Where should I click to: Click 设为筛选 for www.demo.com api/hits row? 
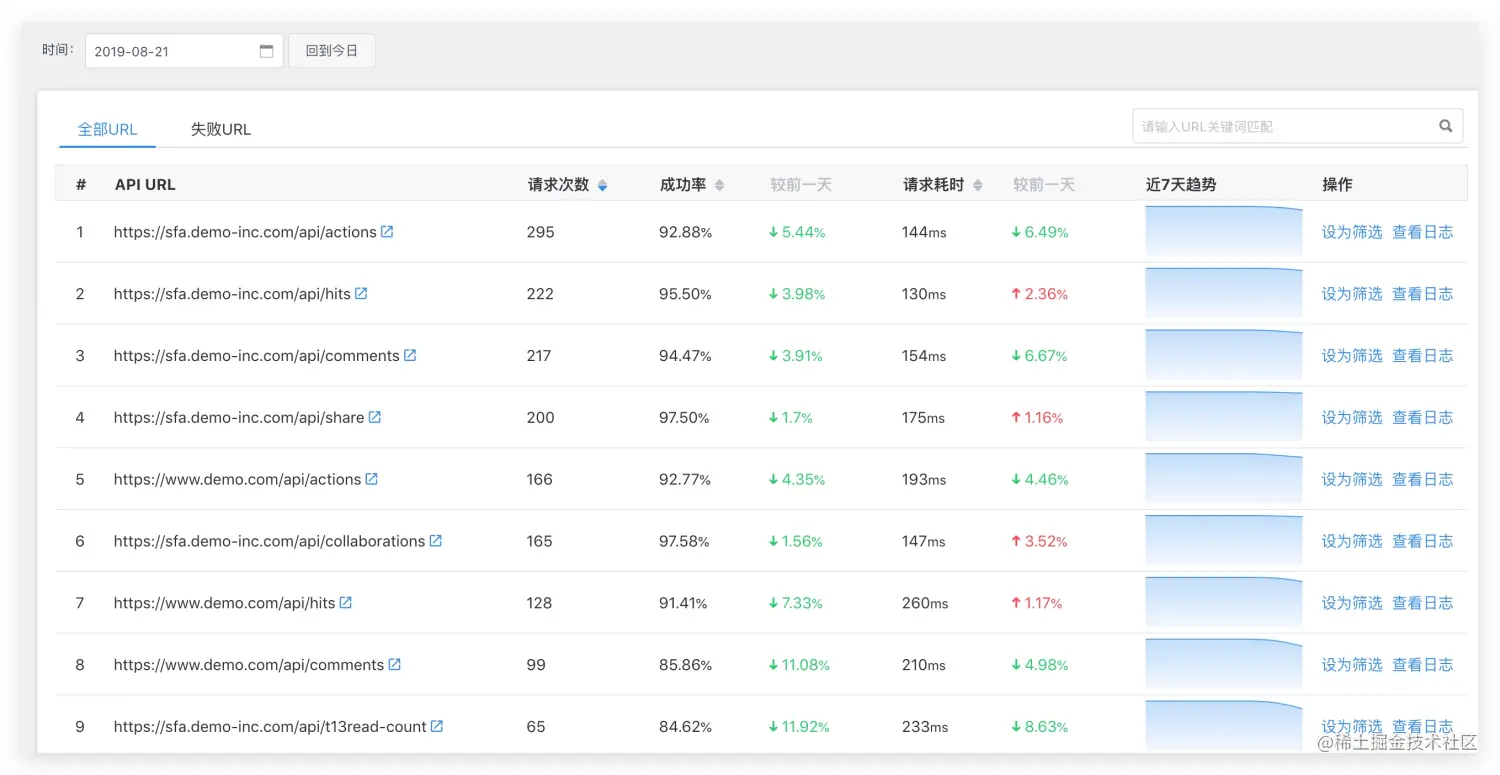1352,603
